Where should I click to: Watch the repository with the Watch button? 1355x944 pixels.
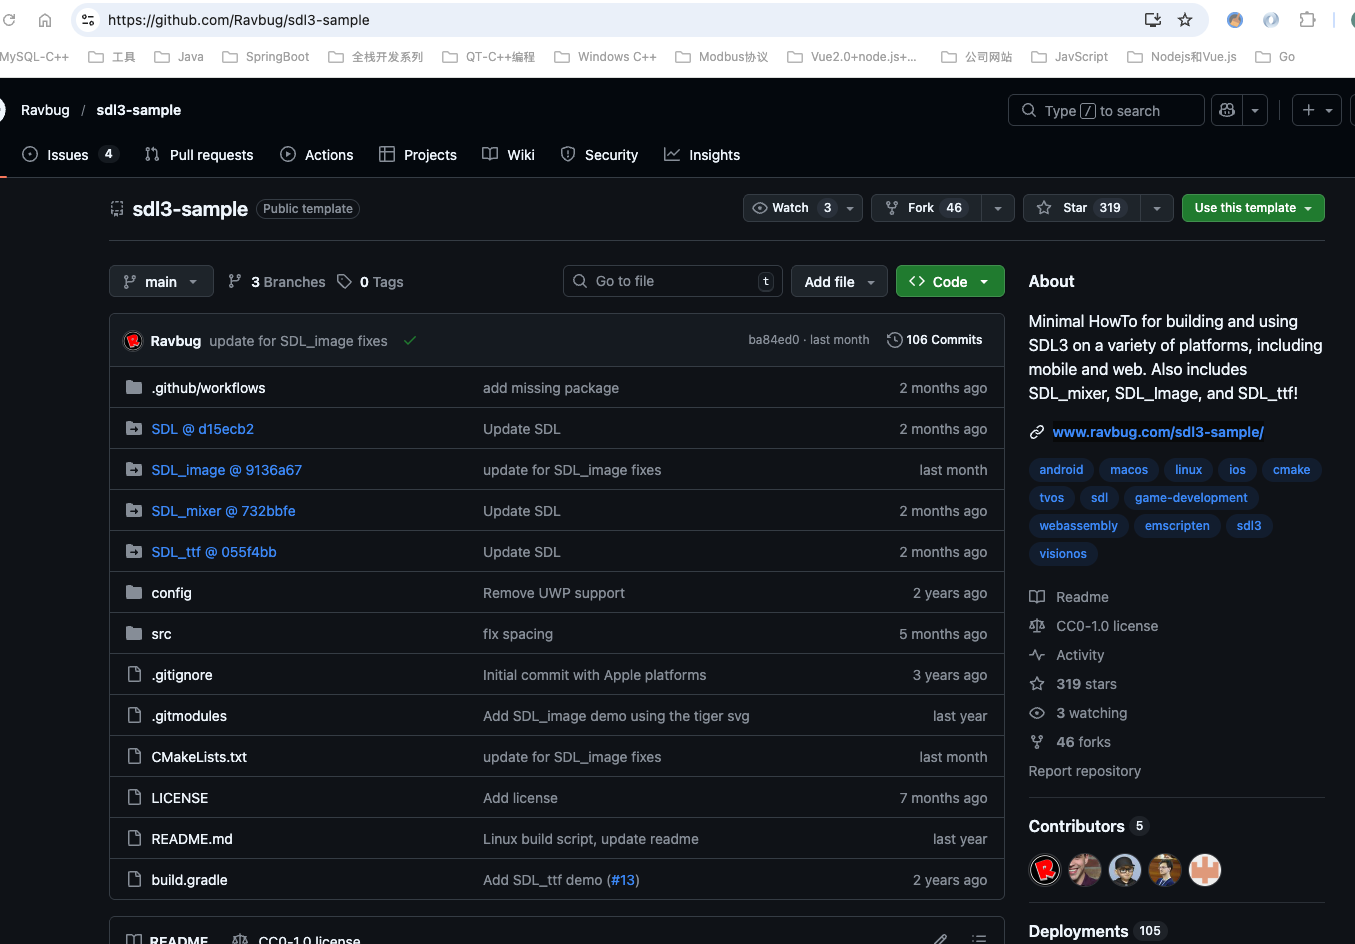(x=791, y=208)
